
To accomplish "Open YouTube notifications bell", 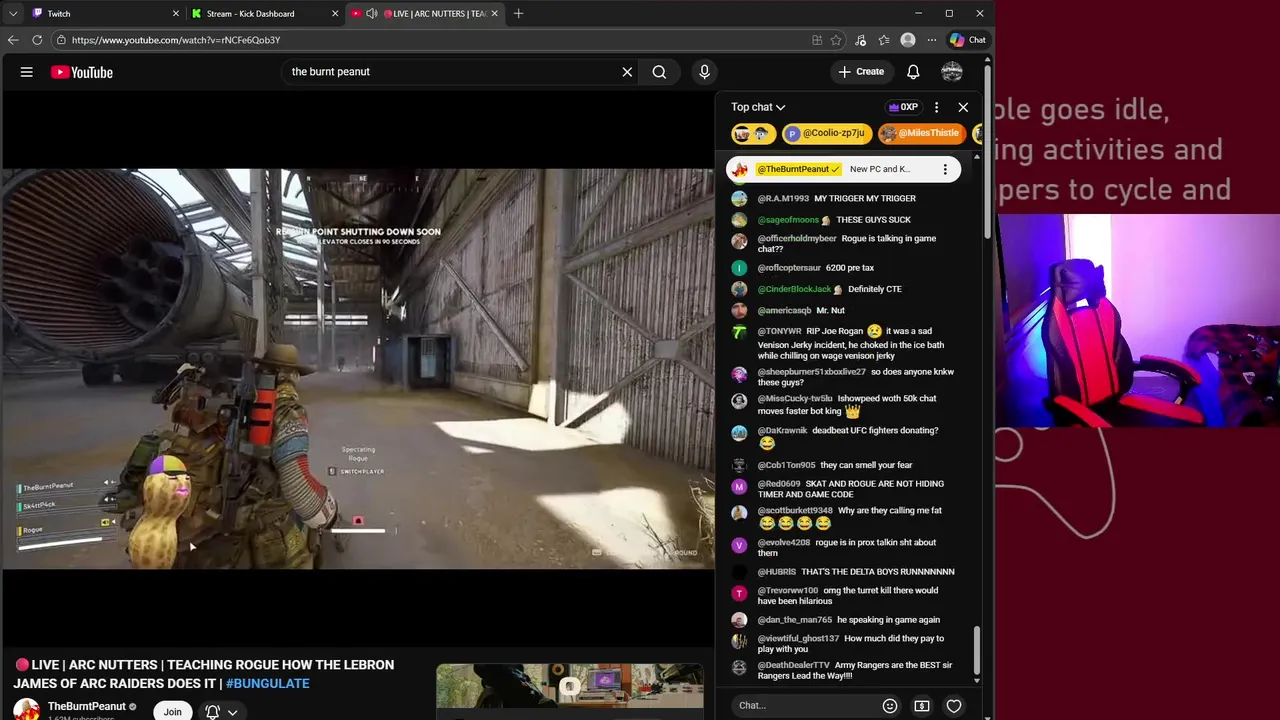I will pos(913,72).
